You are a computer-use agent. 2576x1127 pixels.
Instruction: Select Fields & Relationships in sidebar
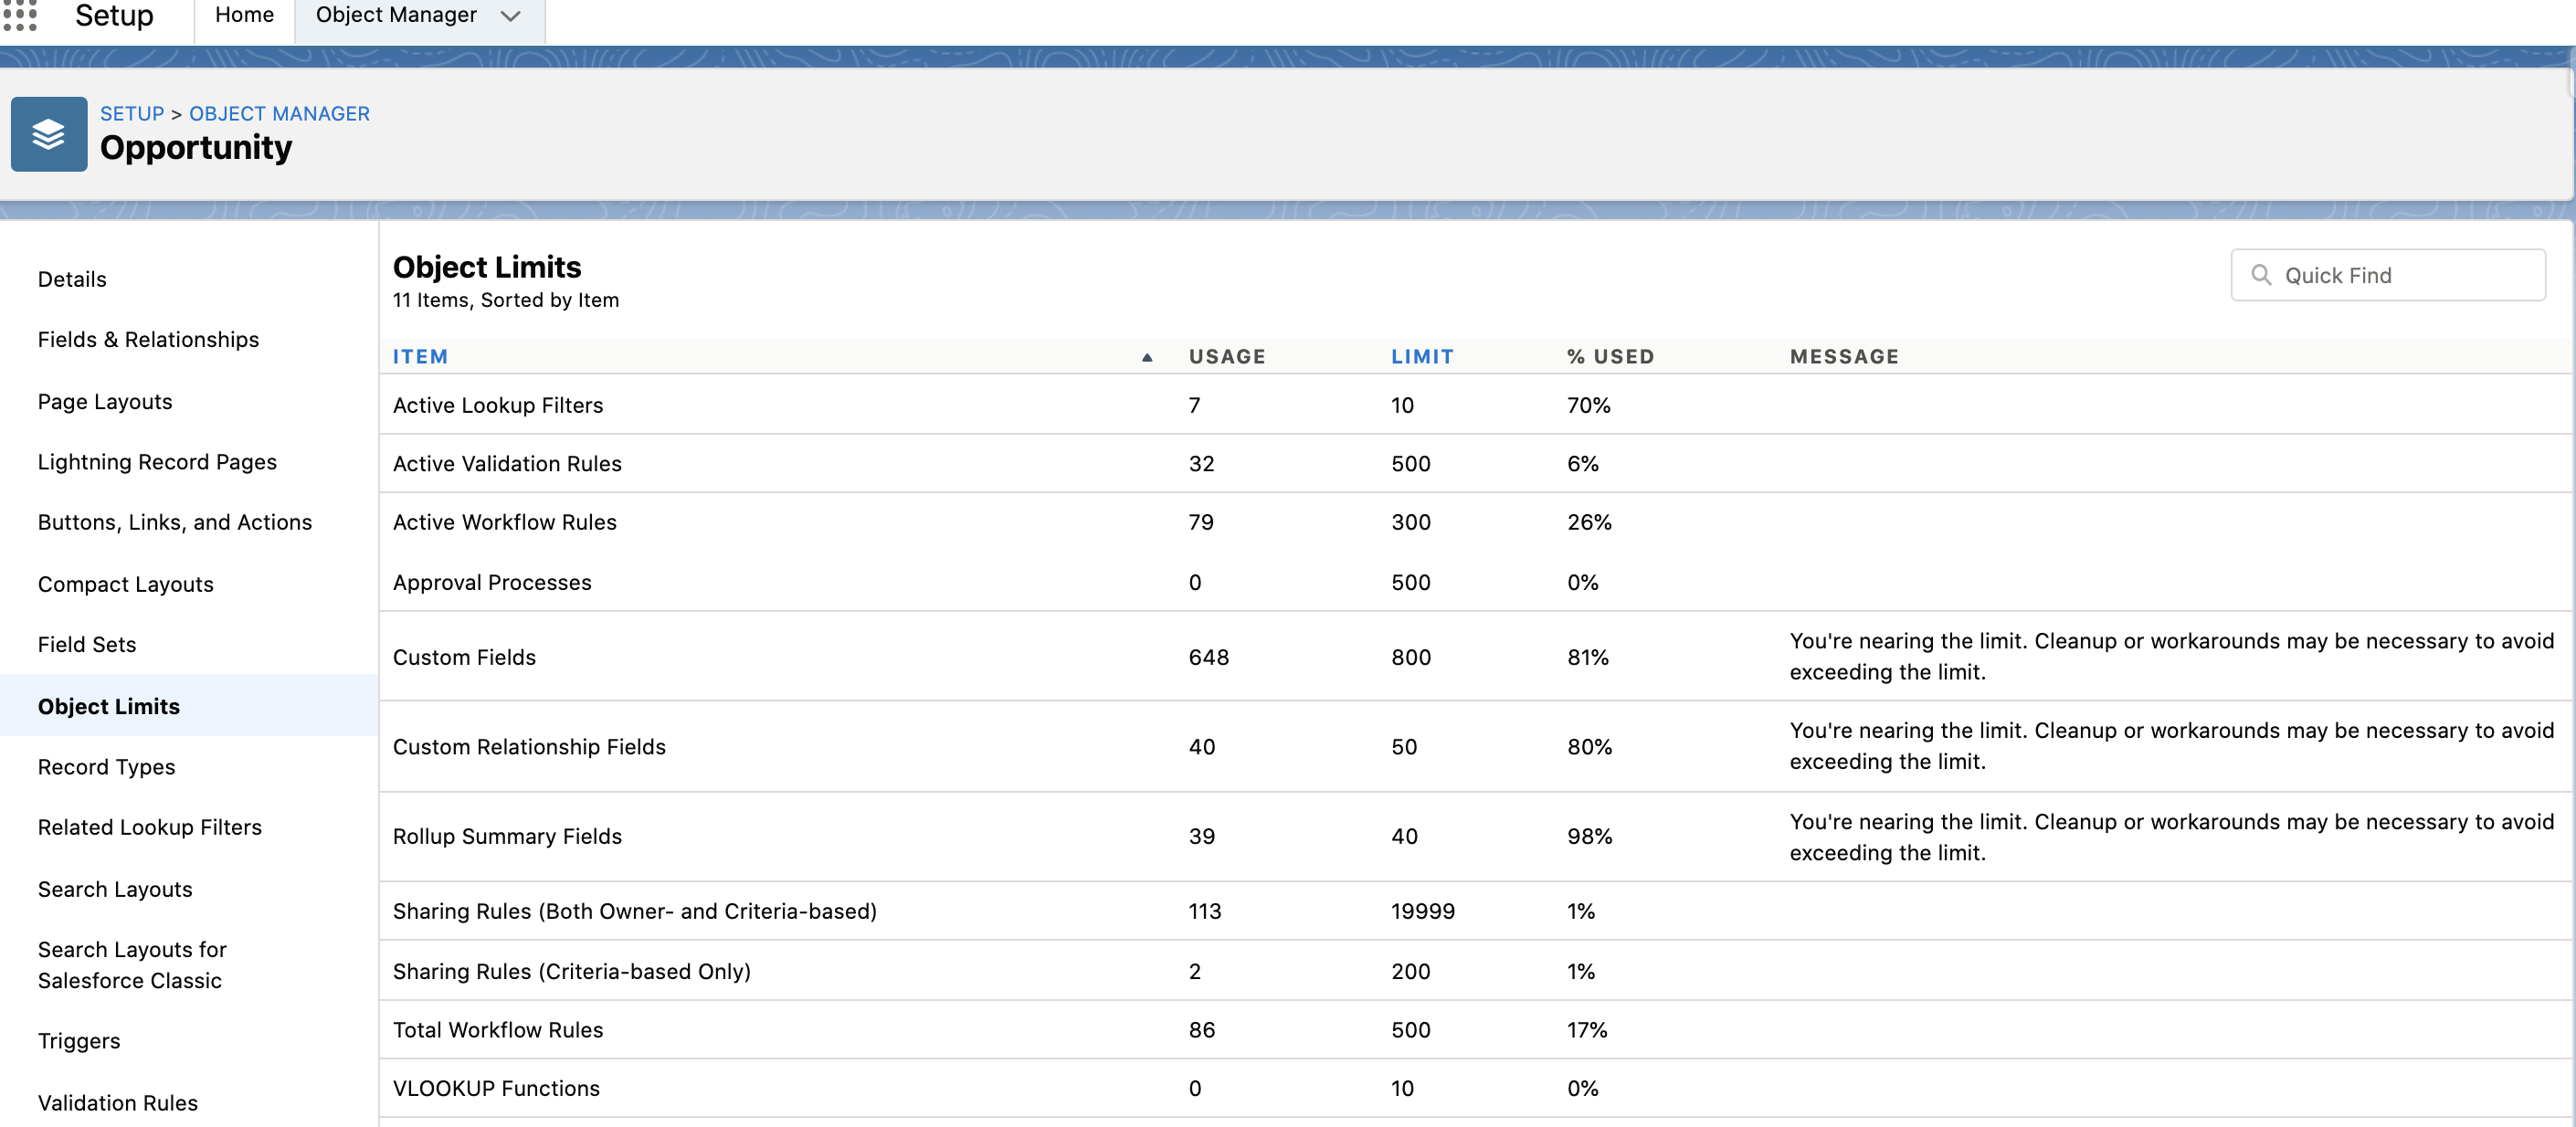pos(148,339)
